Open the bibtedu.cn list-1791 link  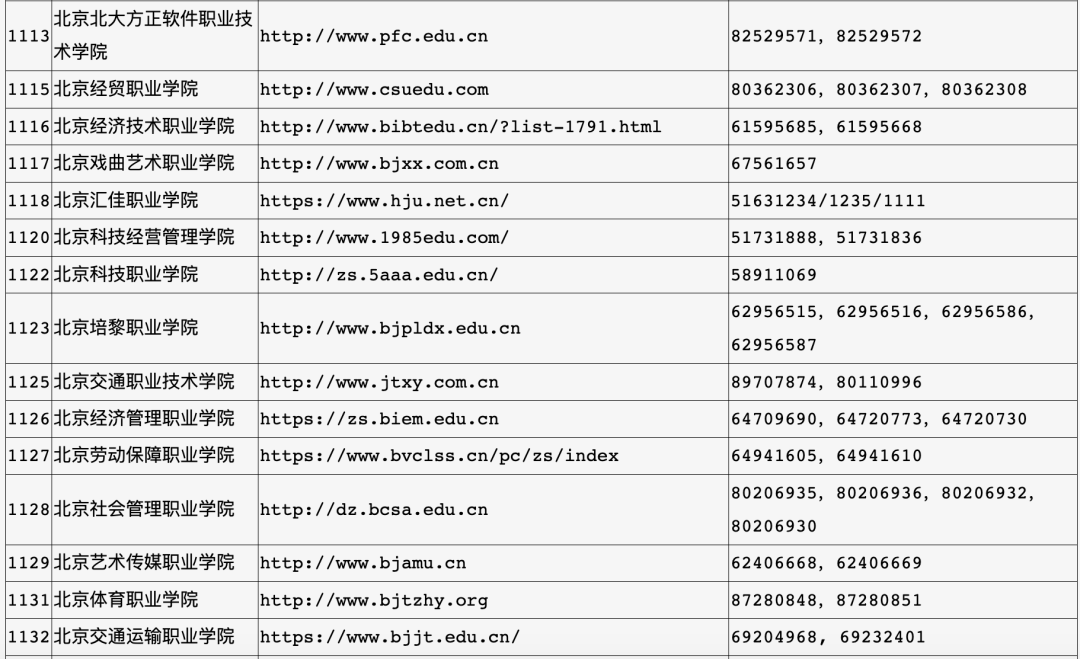point(460,127)
